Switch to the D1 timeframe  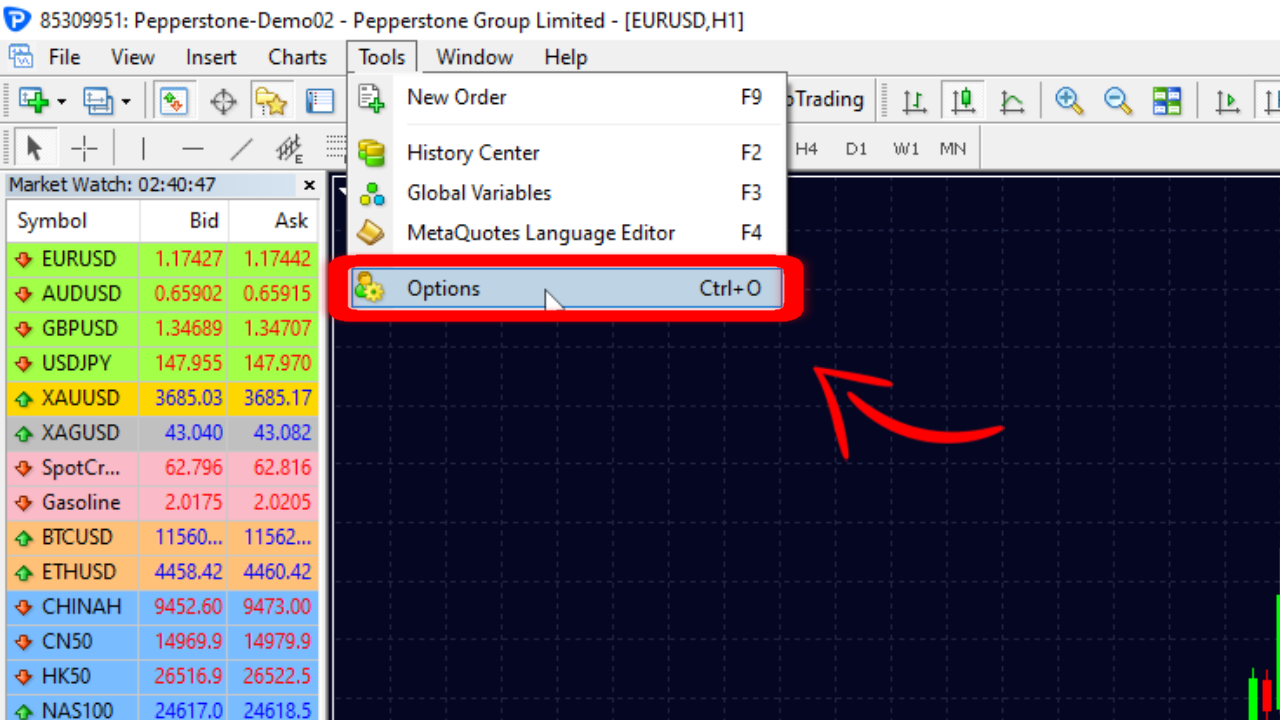856,149
